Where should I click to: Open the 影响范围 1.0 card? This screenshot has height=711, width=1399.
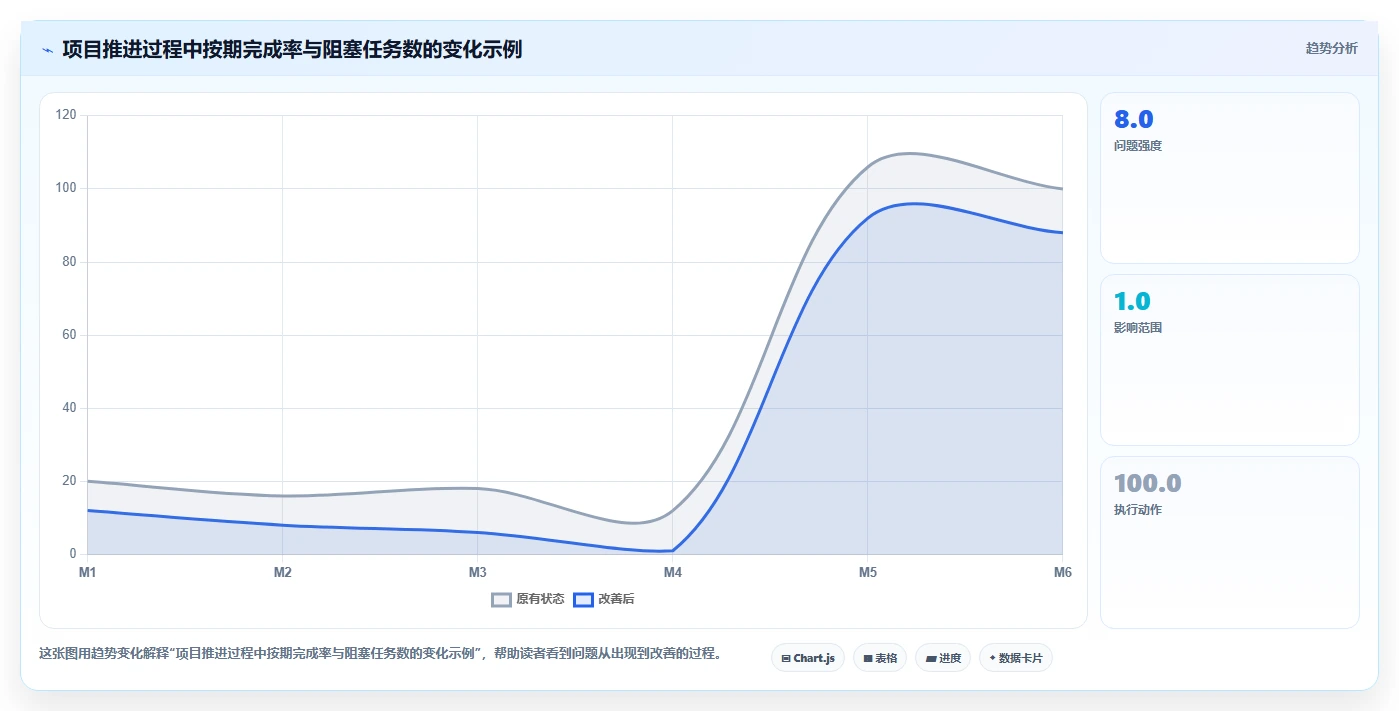(x=1230, y=360)
